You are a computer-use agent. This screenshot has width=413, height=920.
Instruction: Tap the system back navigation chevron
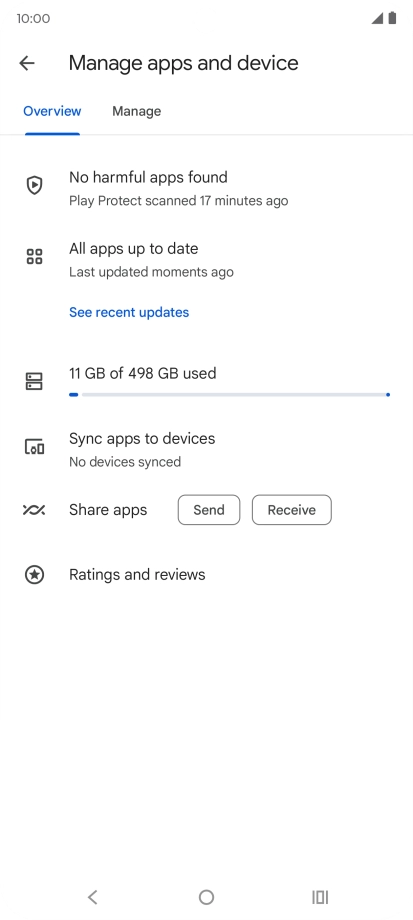point(92,897)
